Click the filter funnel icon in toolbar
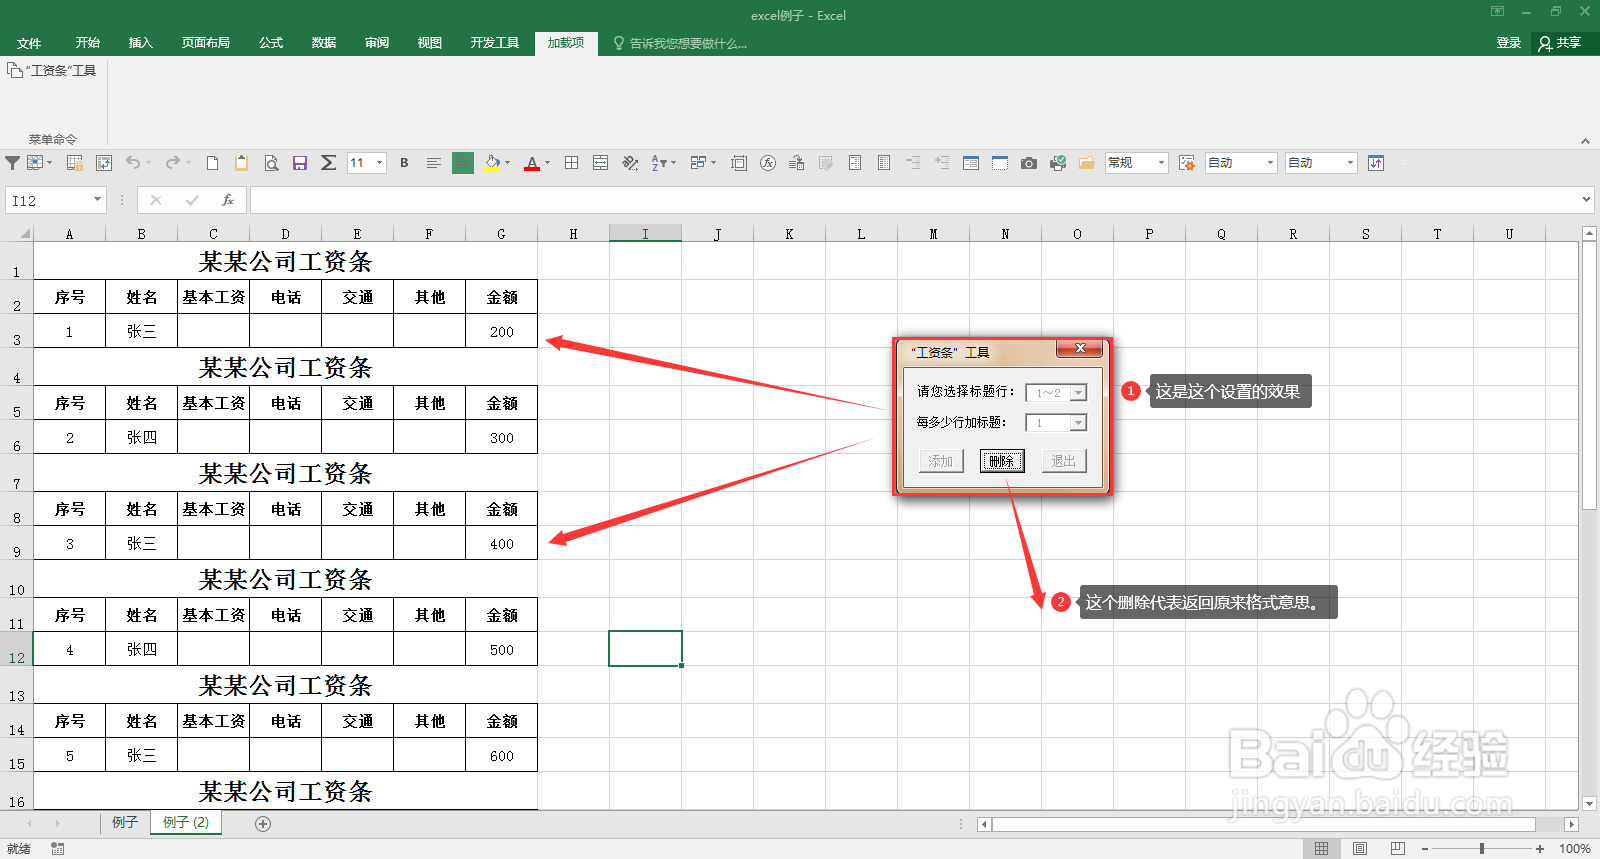 (12, 163)
